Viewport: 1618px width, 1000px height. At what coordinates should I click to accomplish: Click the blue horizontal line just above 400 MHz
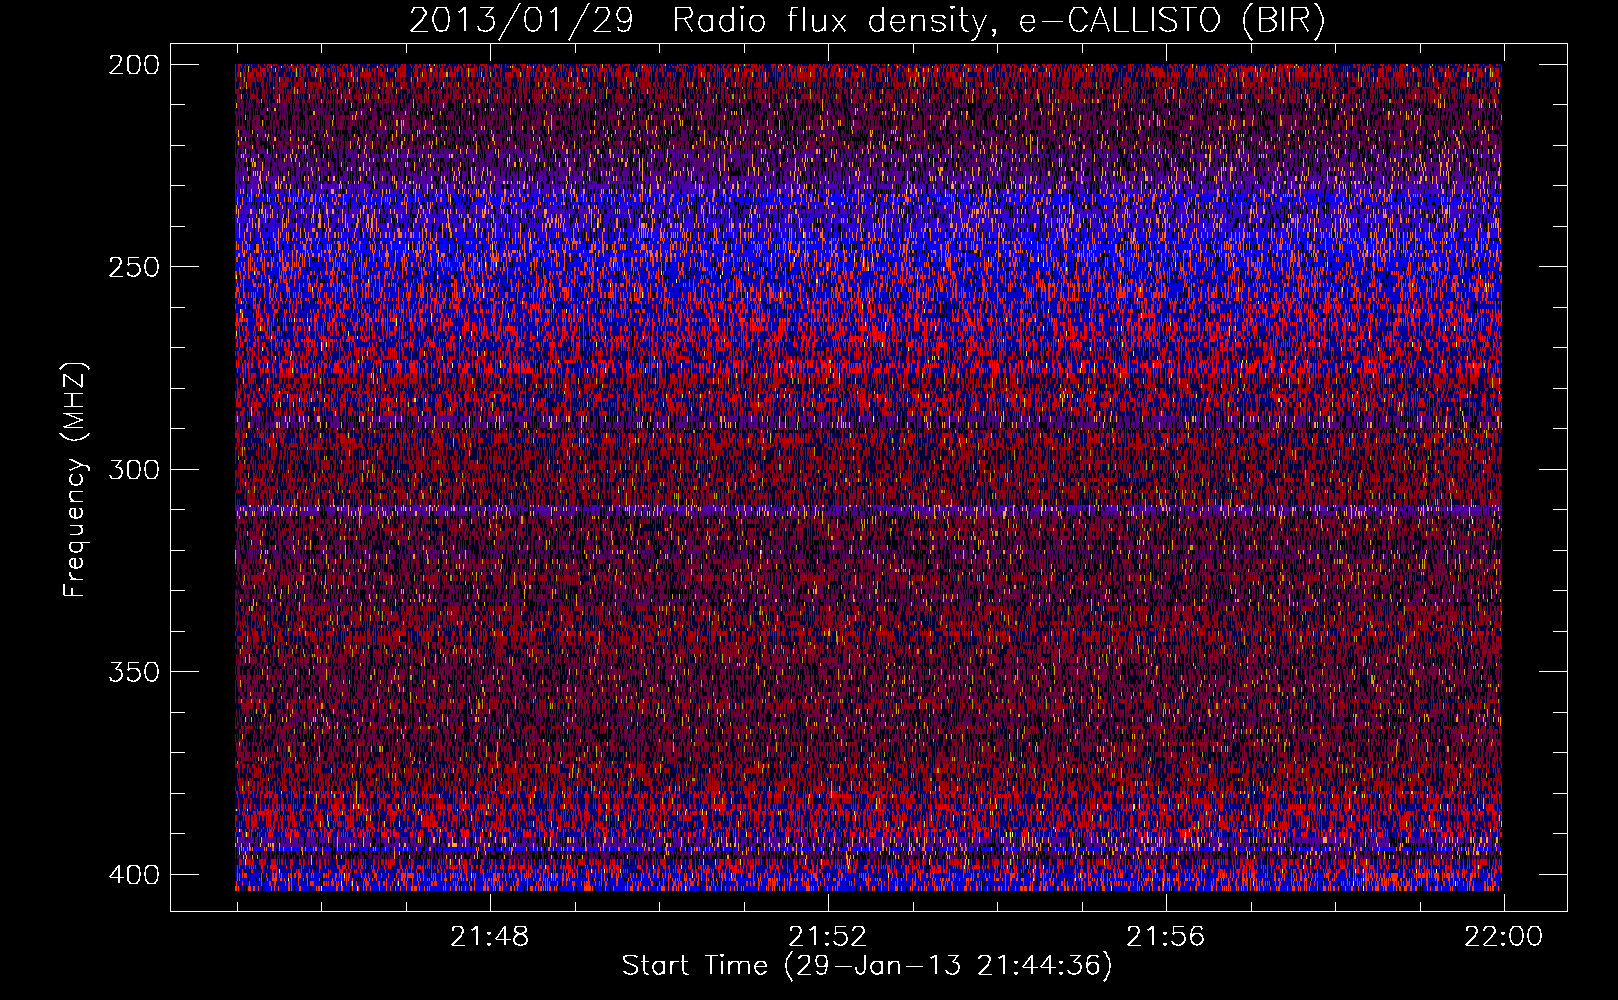[868, 850]
